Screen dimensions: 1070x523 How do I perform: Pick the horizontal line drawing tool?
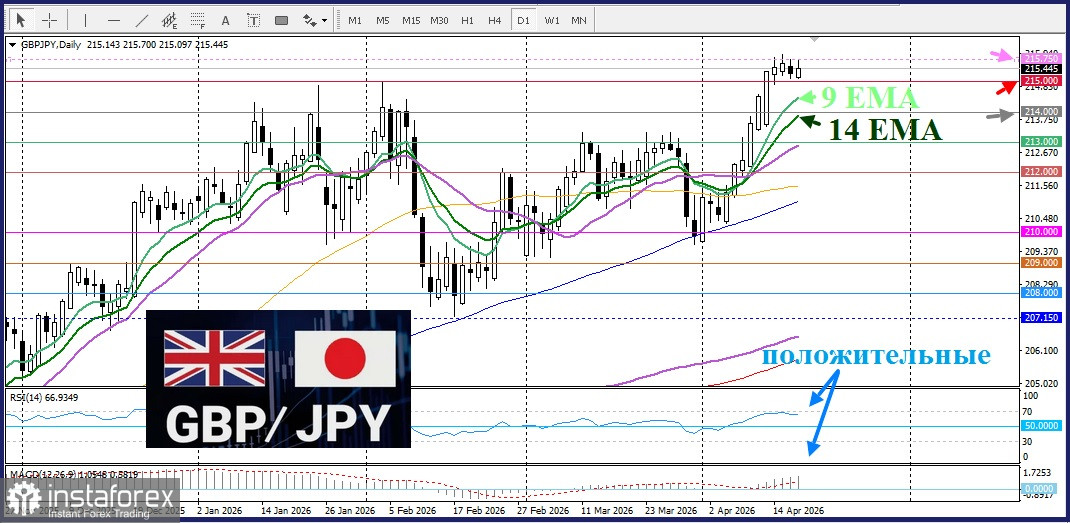click(x=114, y=20)
